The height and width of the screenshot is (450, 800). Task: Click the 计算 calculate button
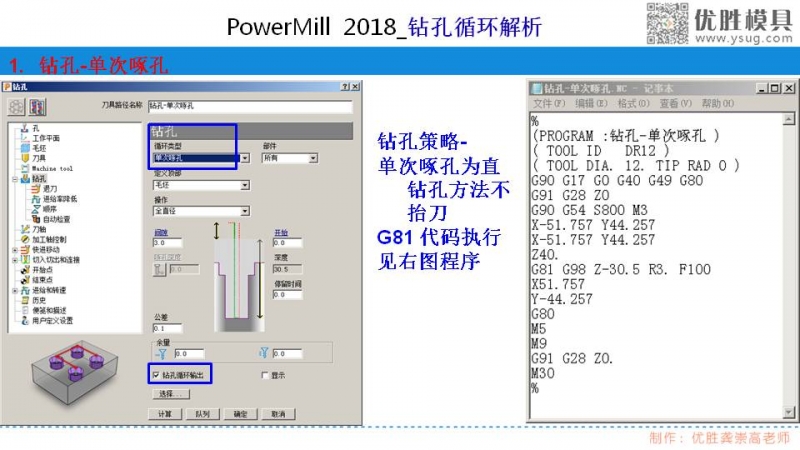(165, 414)
